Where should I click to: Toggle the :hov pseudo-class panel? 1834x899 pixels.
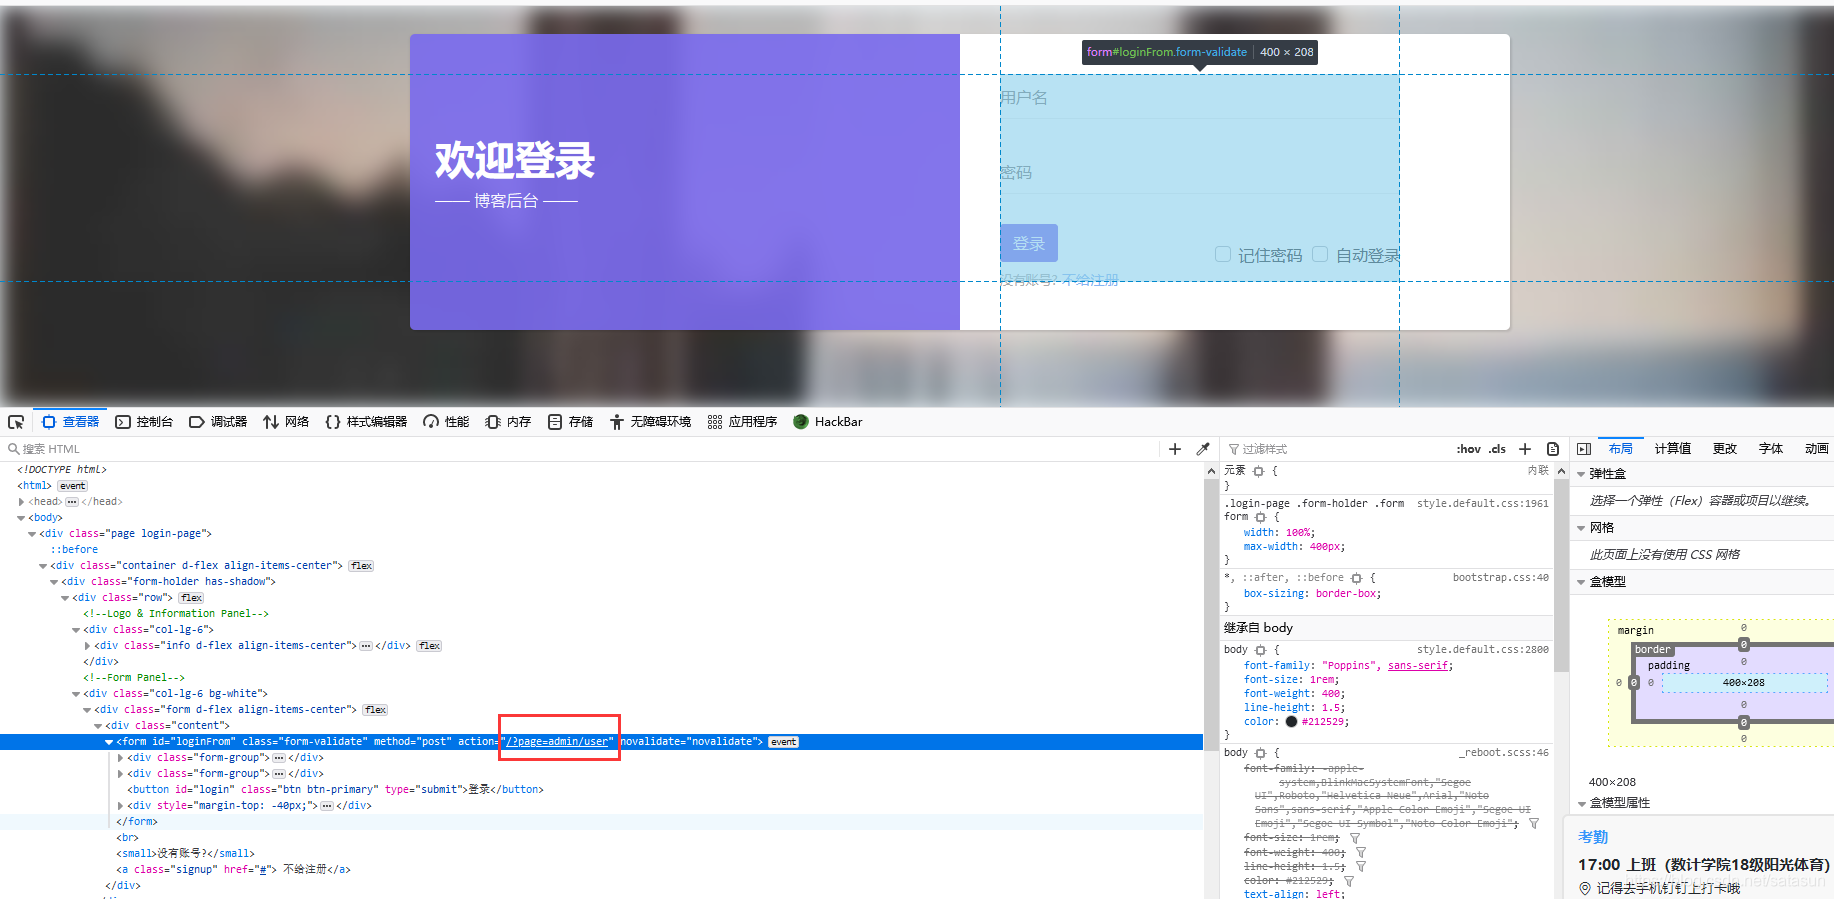pyautogui.click(x=1468, y=449)
